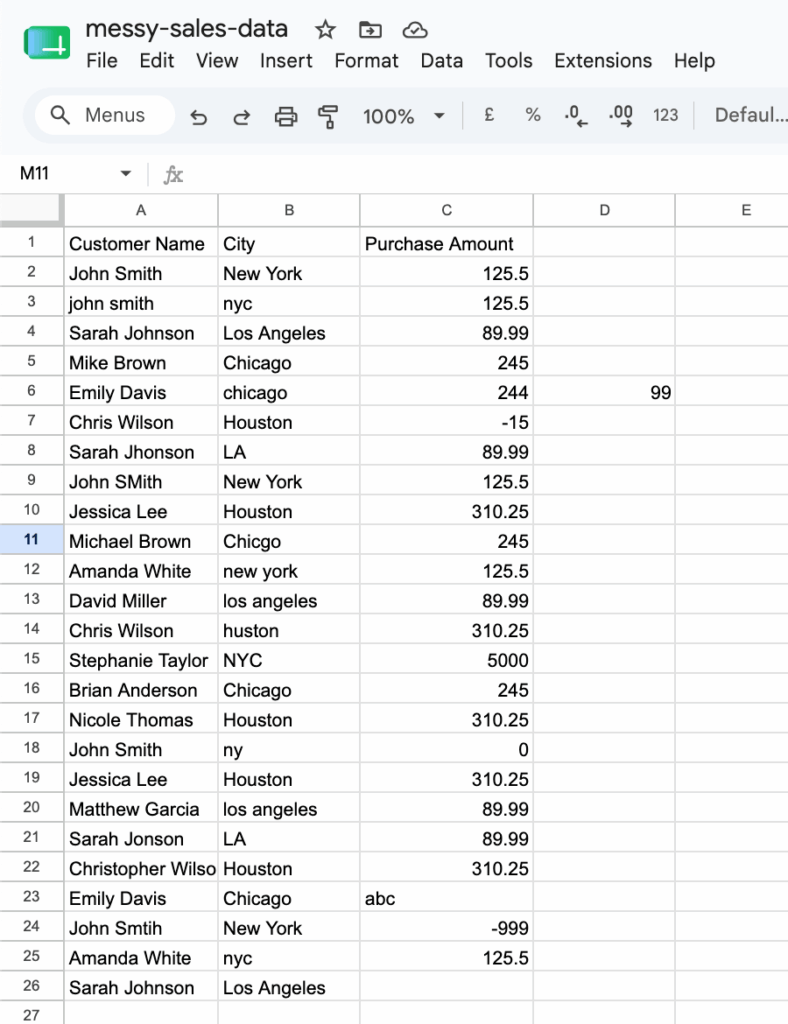The width and height of the screenshot is (788, 1024).
Task: Open the Format menu
Action: pos(366,61)
